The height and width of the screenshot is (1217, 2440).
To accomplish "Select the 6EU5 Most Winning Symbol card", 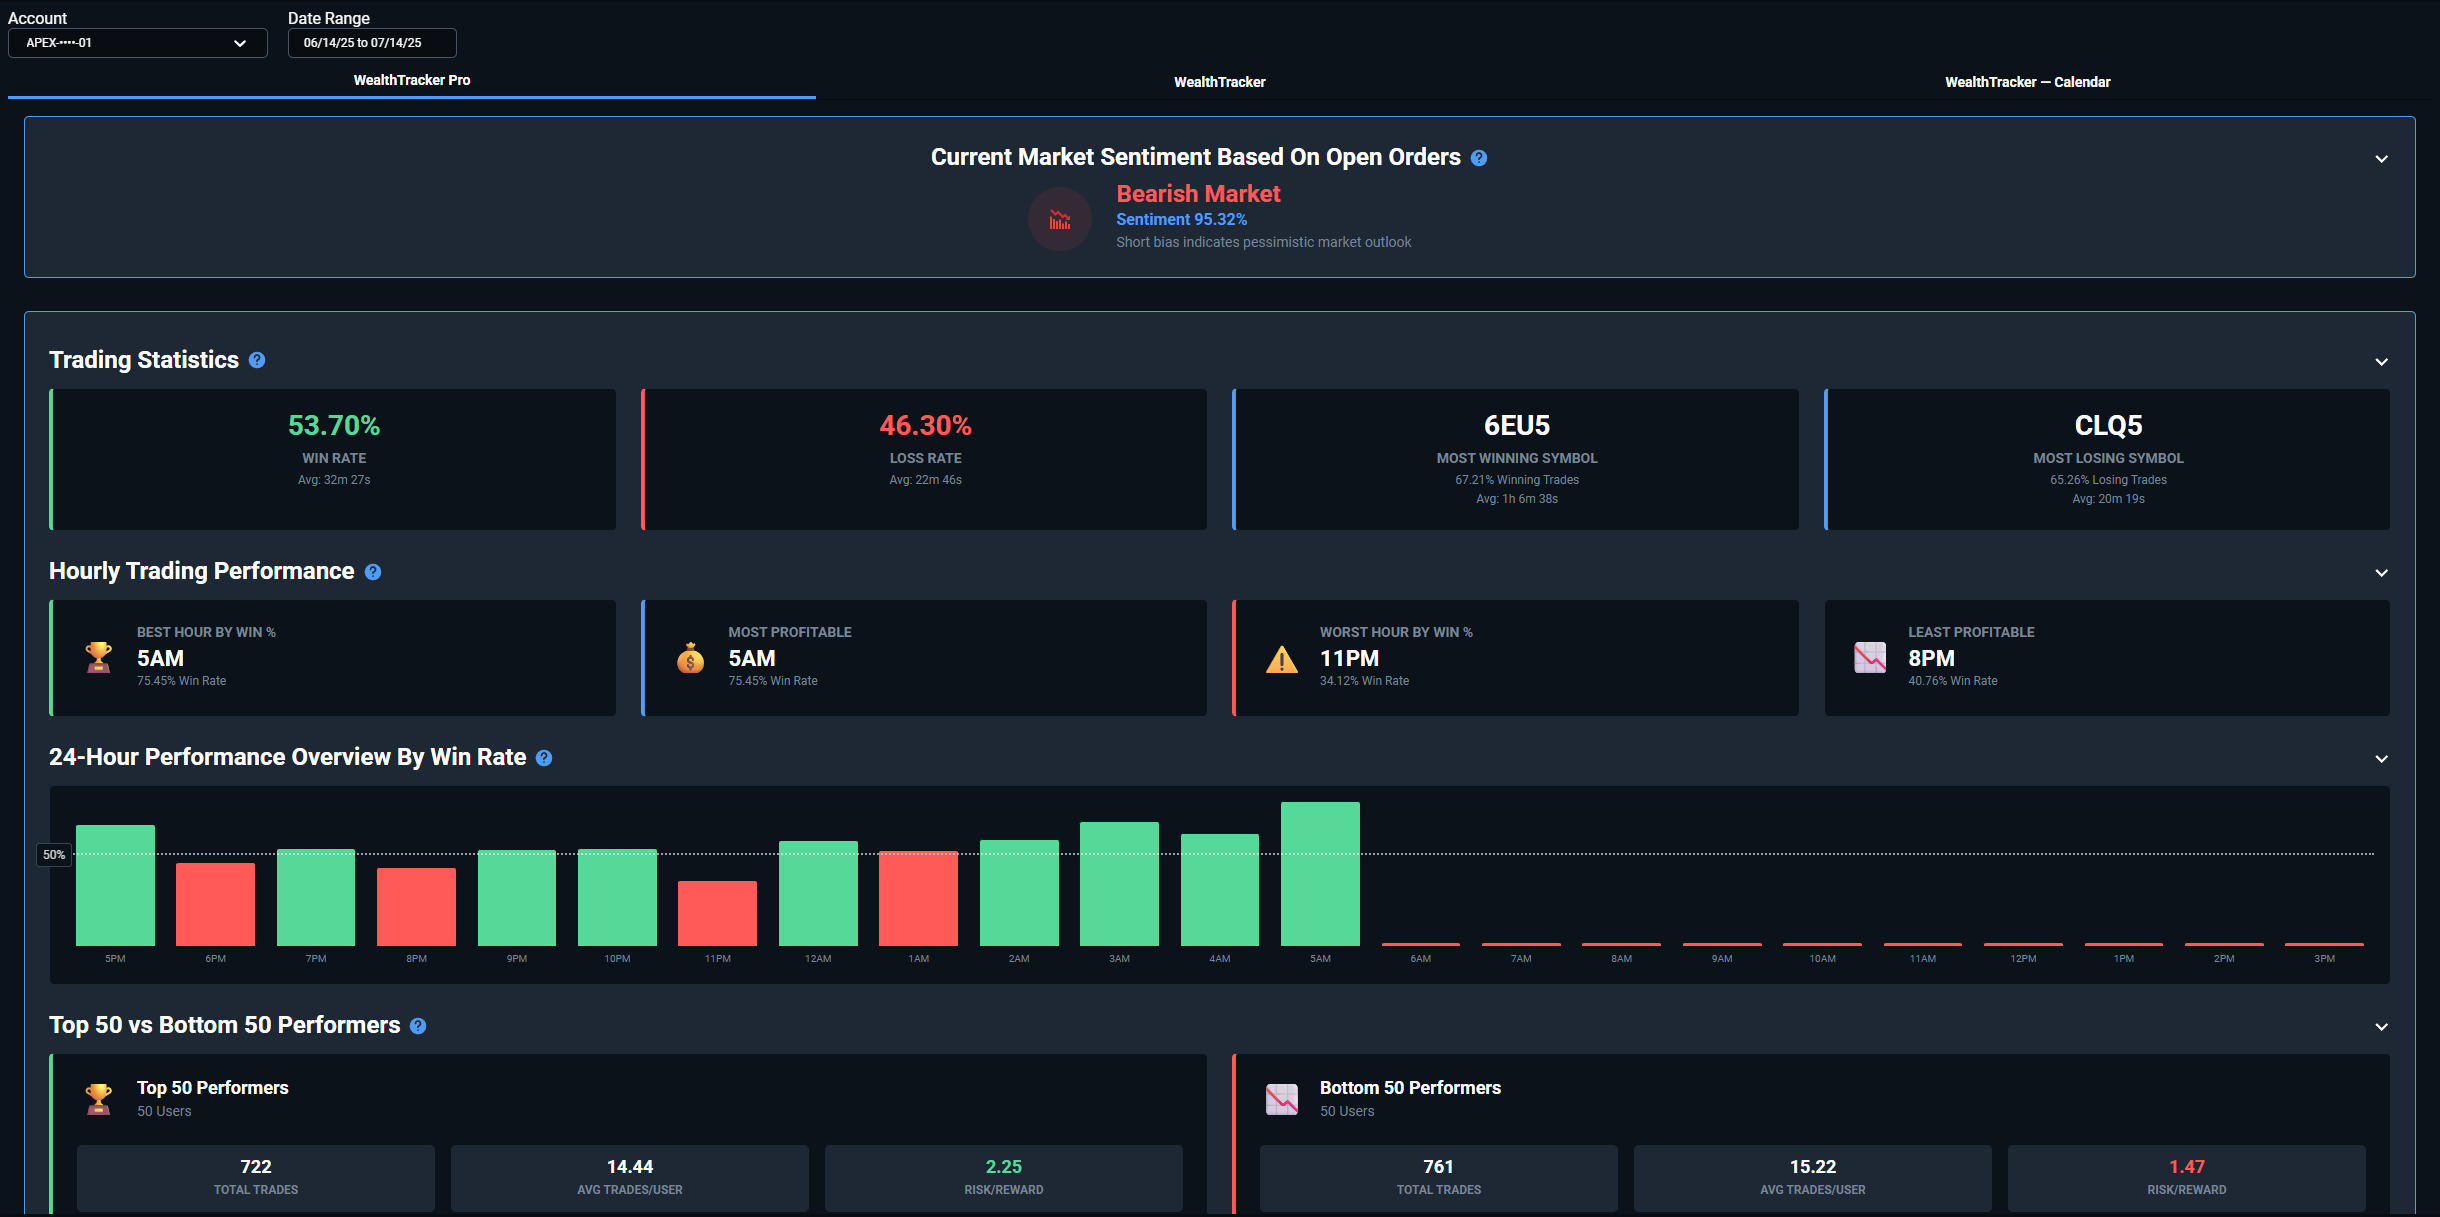I will pyautogui.click(x=1516, y=459).
